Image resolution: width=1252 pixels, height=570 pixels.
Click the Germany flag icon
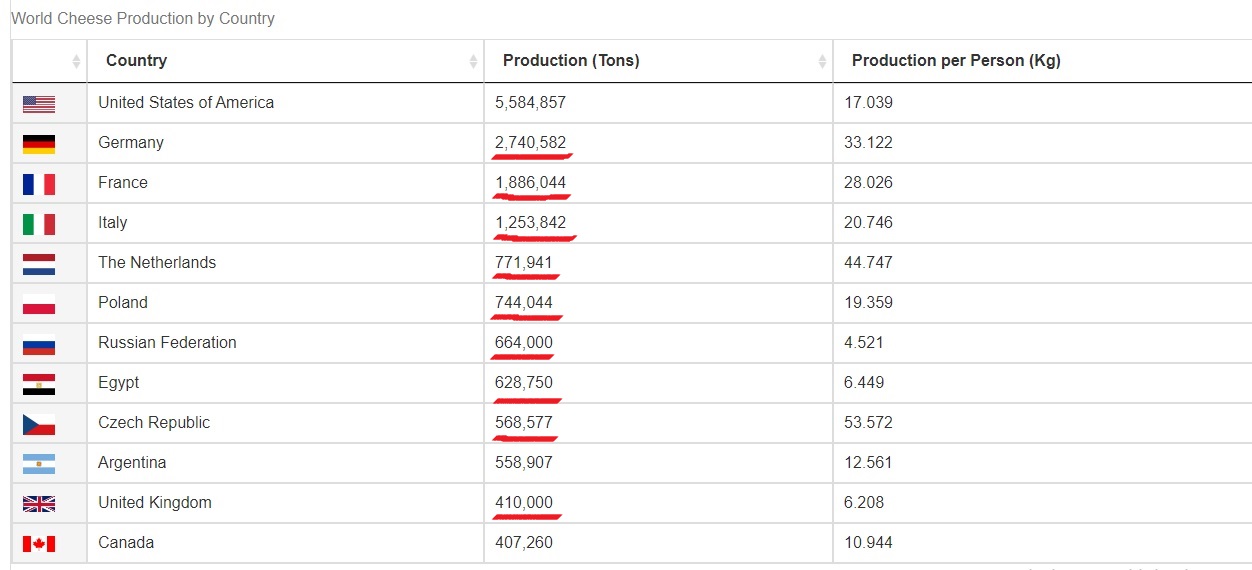click(x=39, y=144)
